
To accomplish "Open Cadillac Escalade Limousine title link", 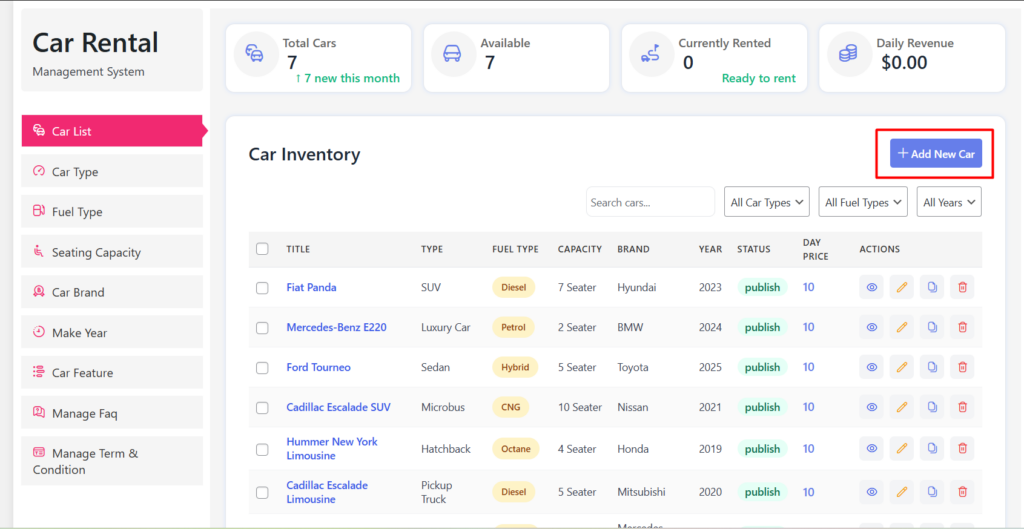I will [x=327, y=492].
